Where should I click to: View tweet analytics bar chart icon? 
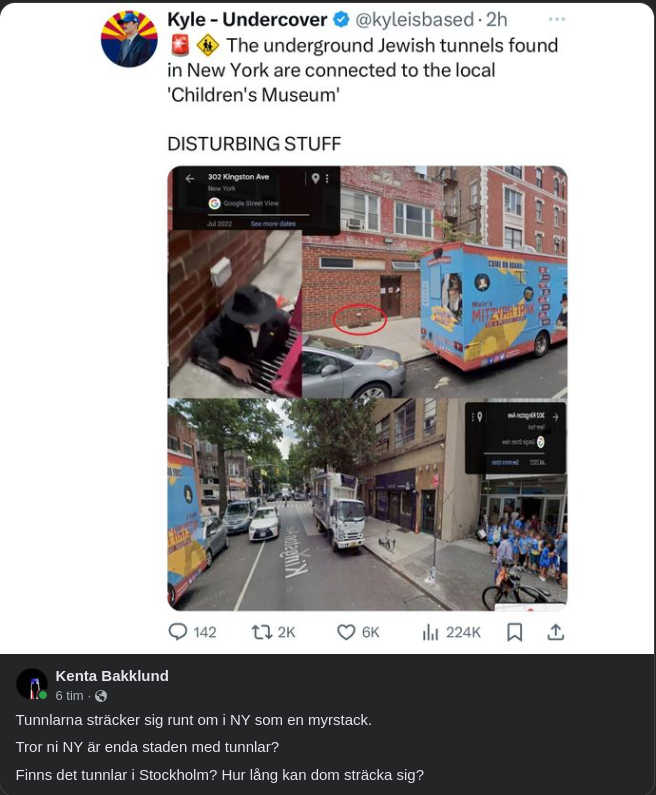[430, 632]
